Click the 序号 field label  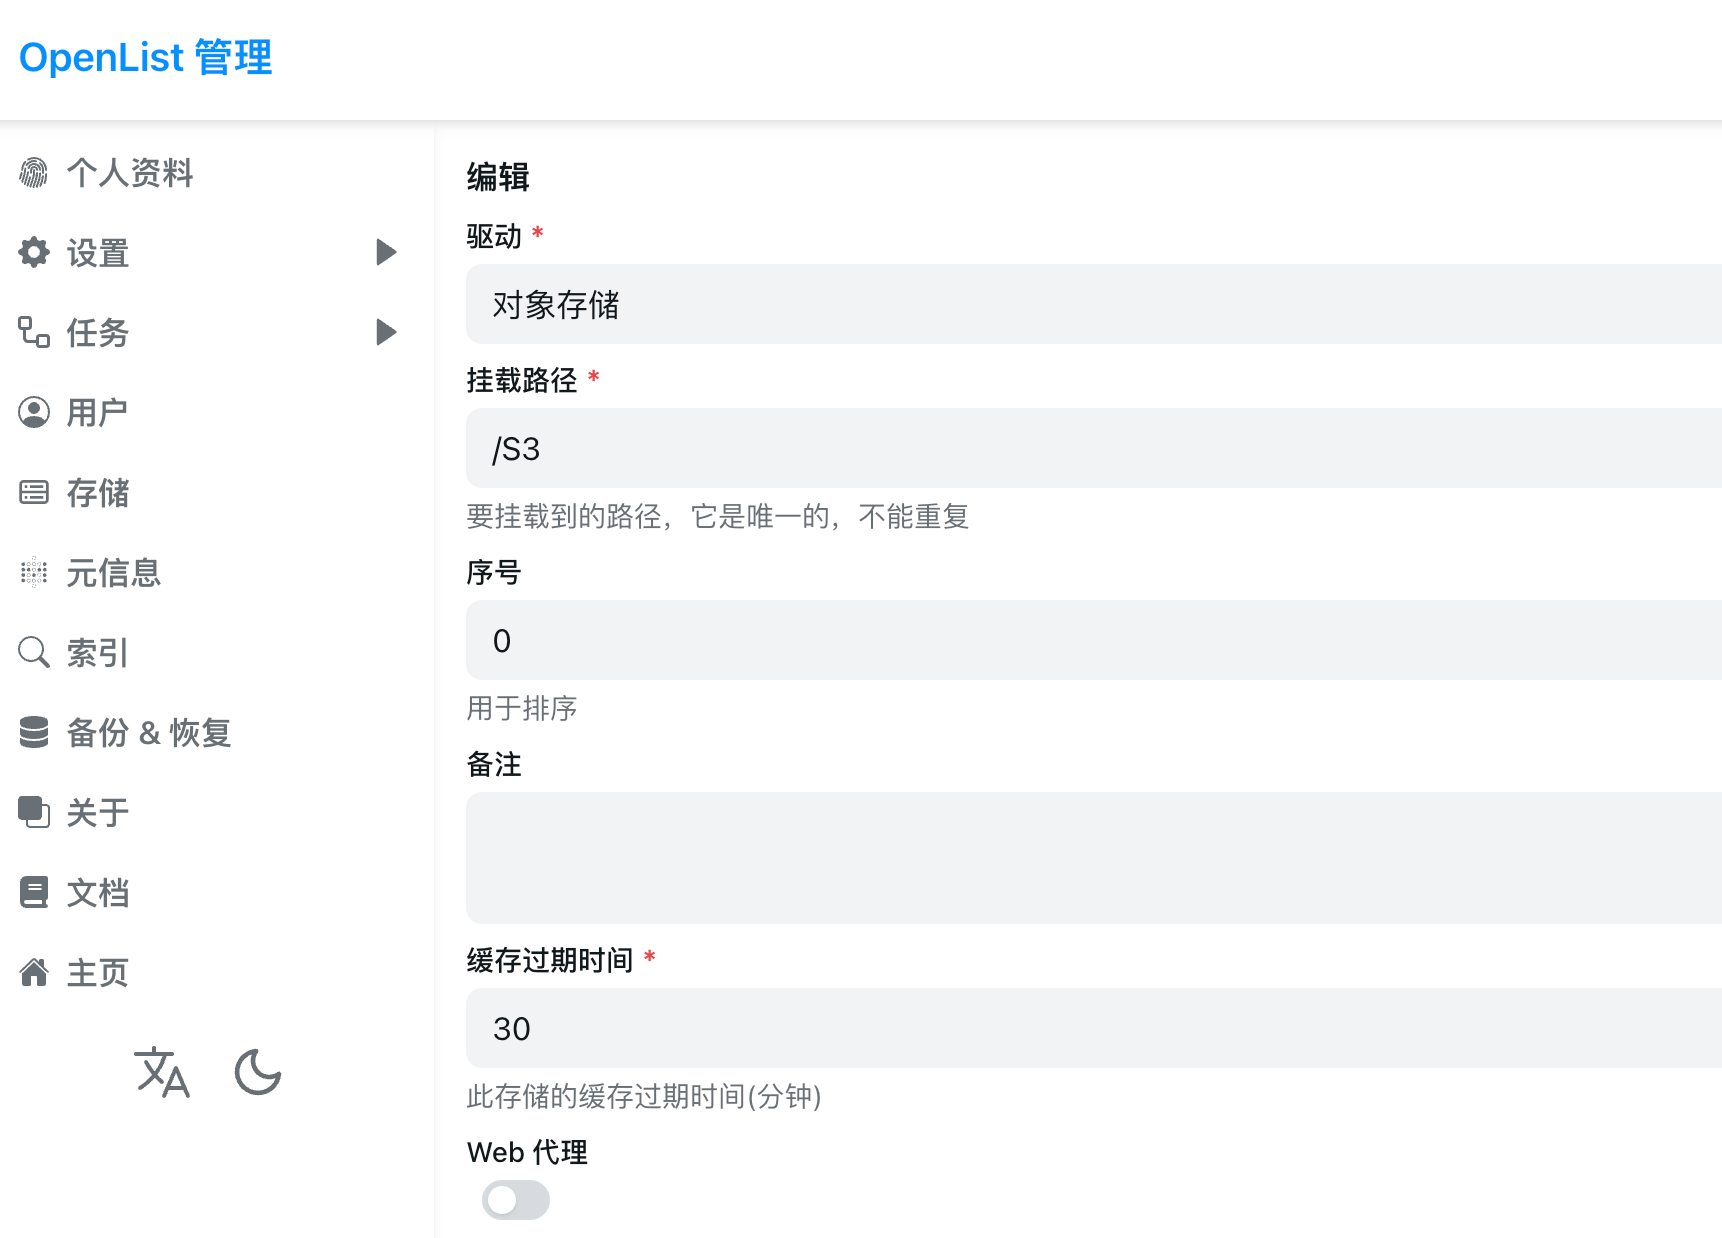(x=494, y=572)
